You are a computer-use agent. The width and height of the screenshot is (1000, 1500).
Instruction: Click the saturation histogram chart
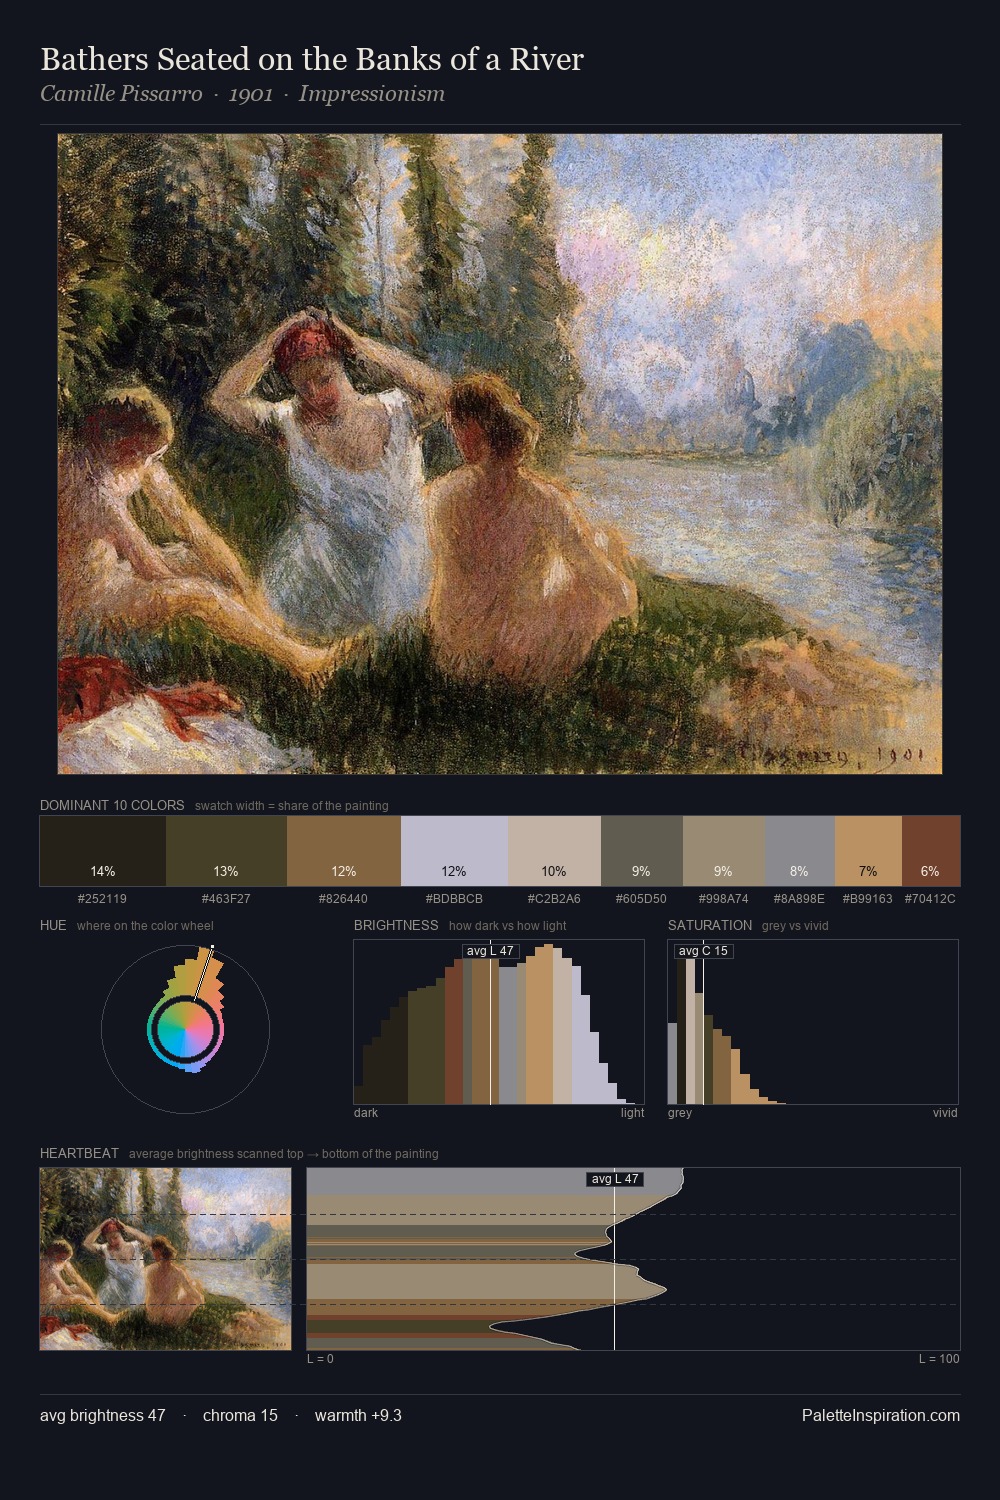click(813, 1022)
